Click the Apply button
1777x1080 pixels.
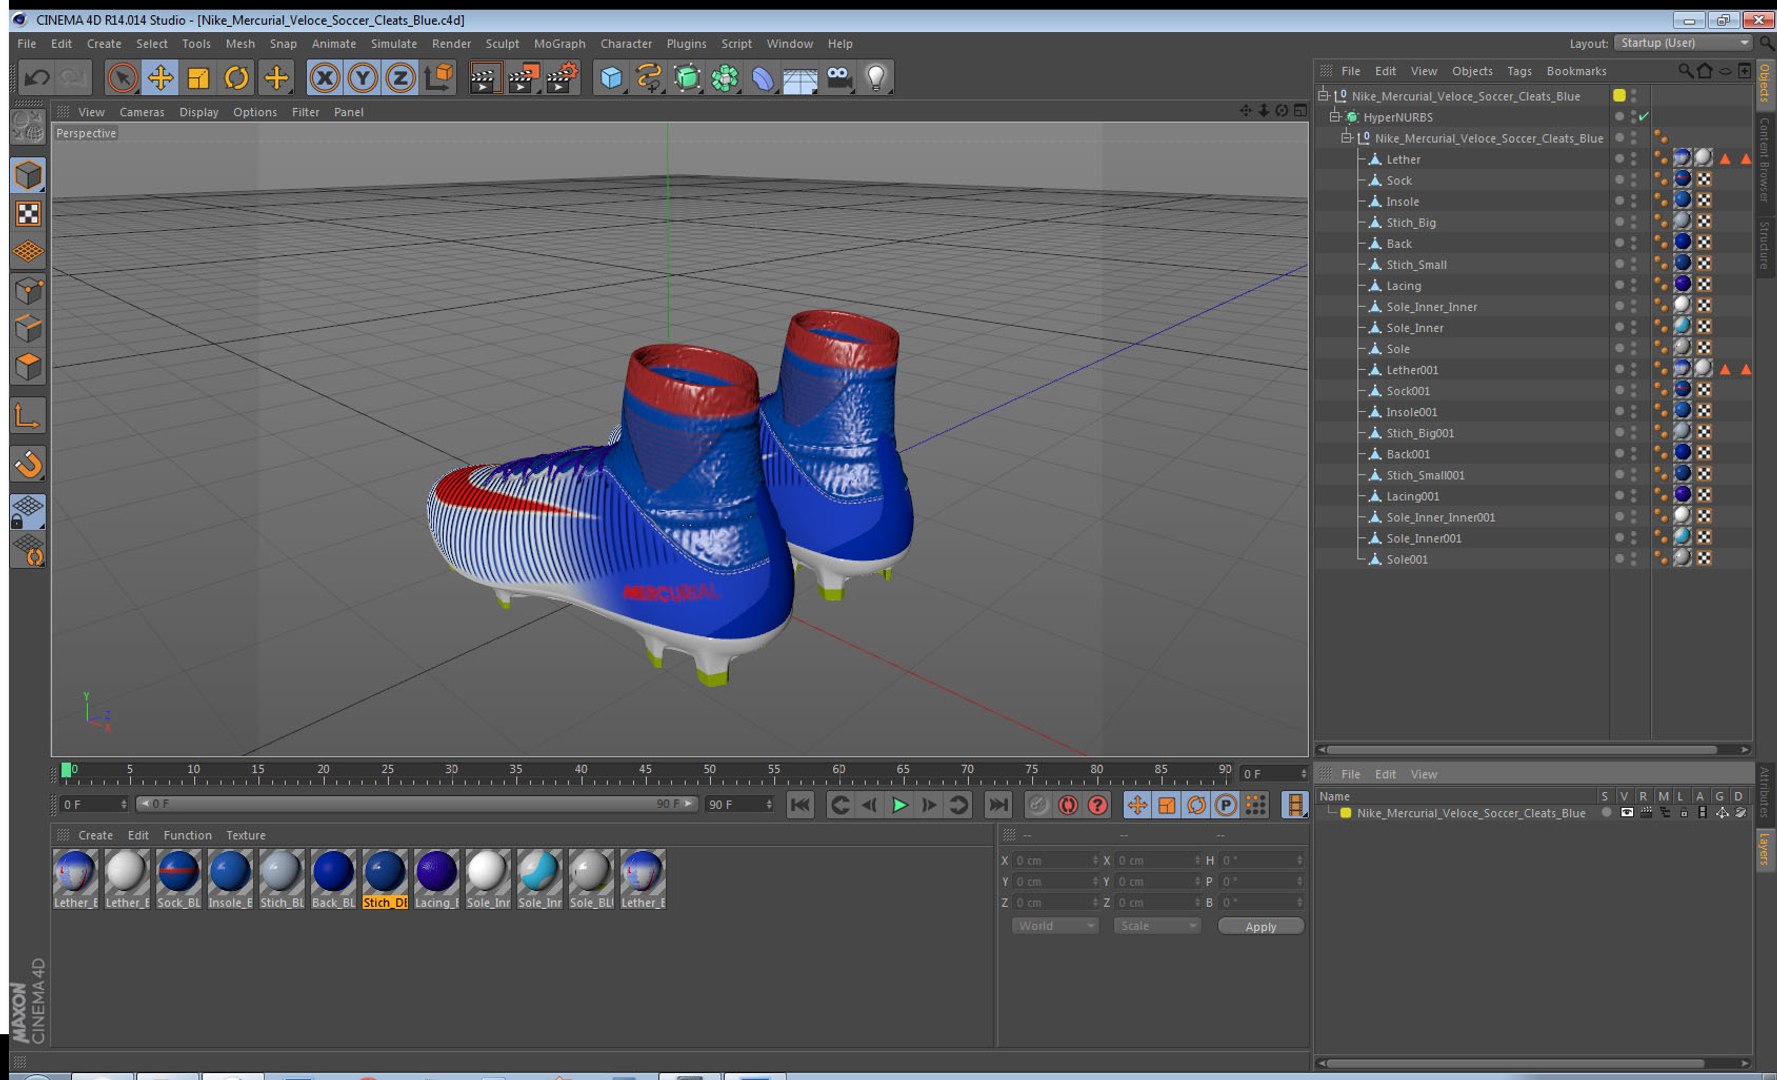(x=1260, y=926)
